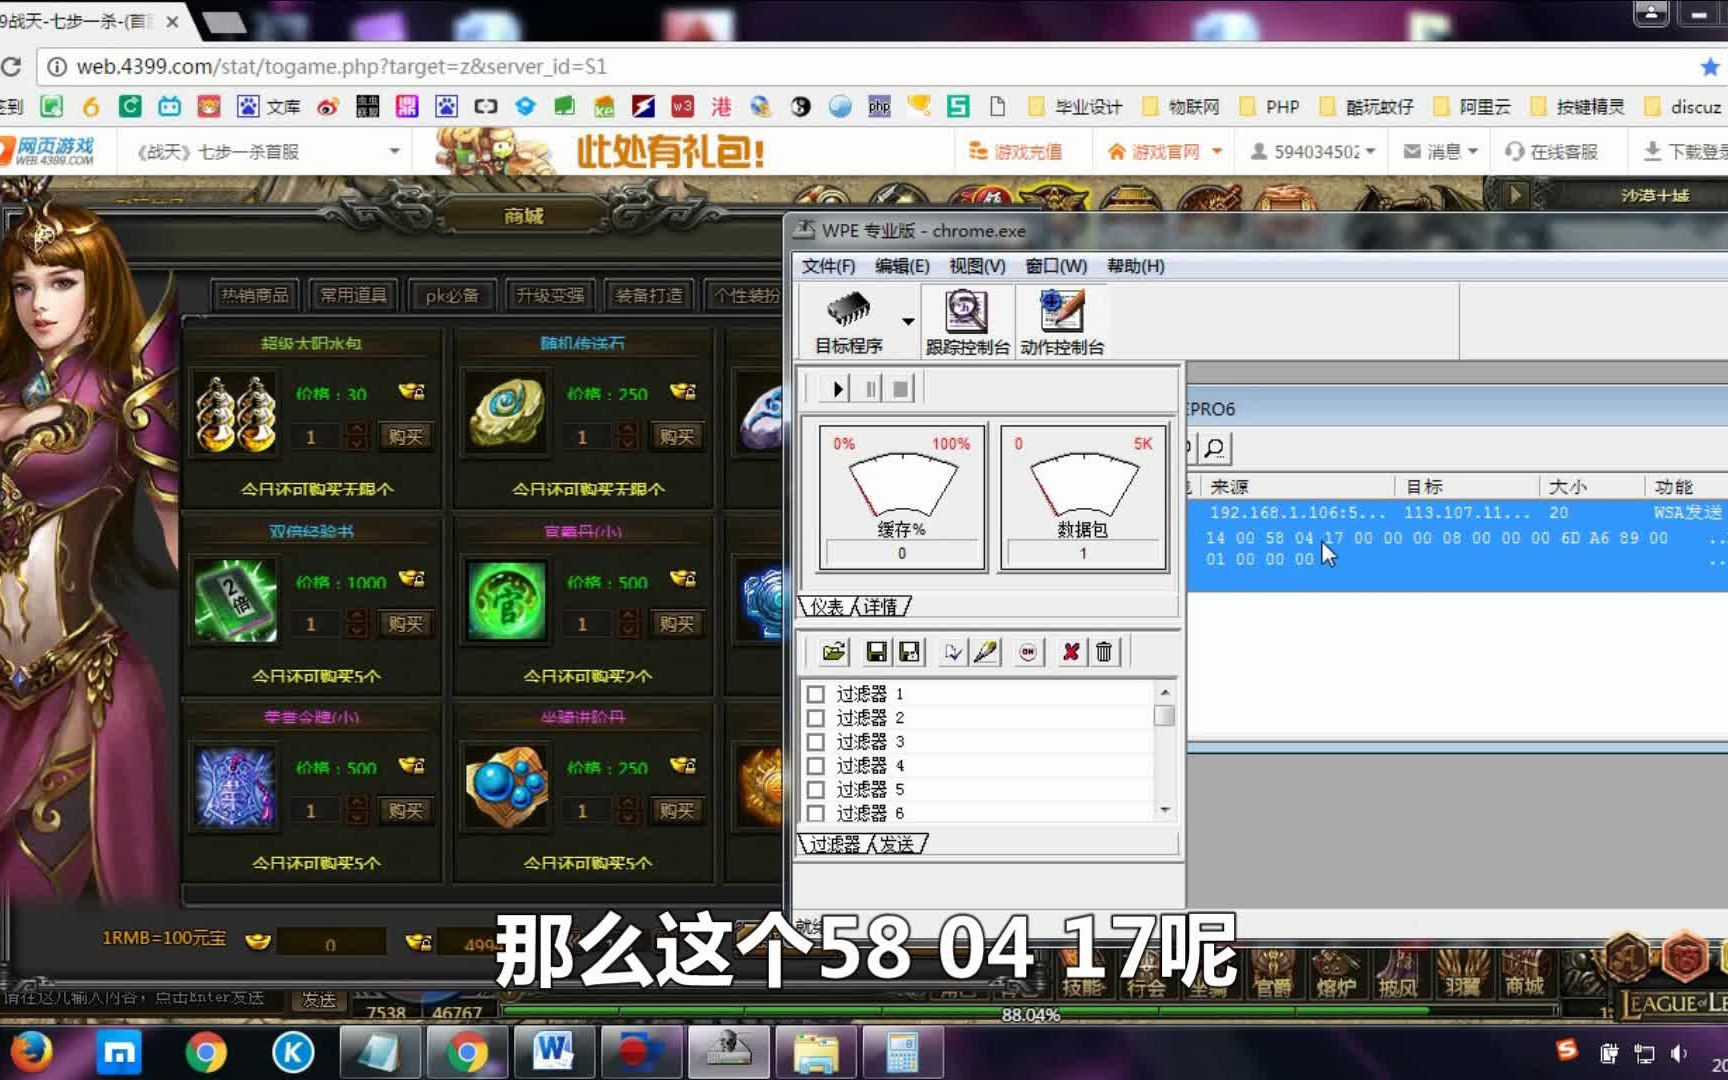Select the pk必备 shop category tab
Screen dimensions: 1728x1080
point(452,295)
